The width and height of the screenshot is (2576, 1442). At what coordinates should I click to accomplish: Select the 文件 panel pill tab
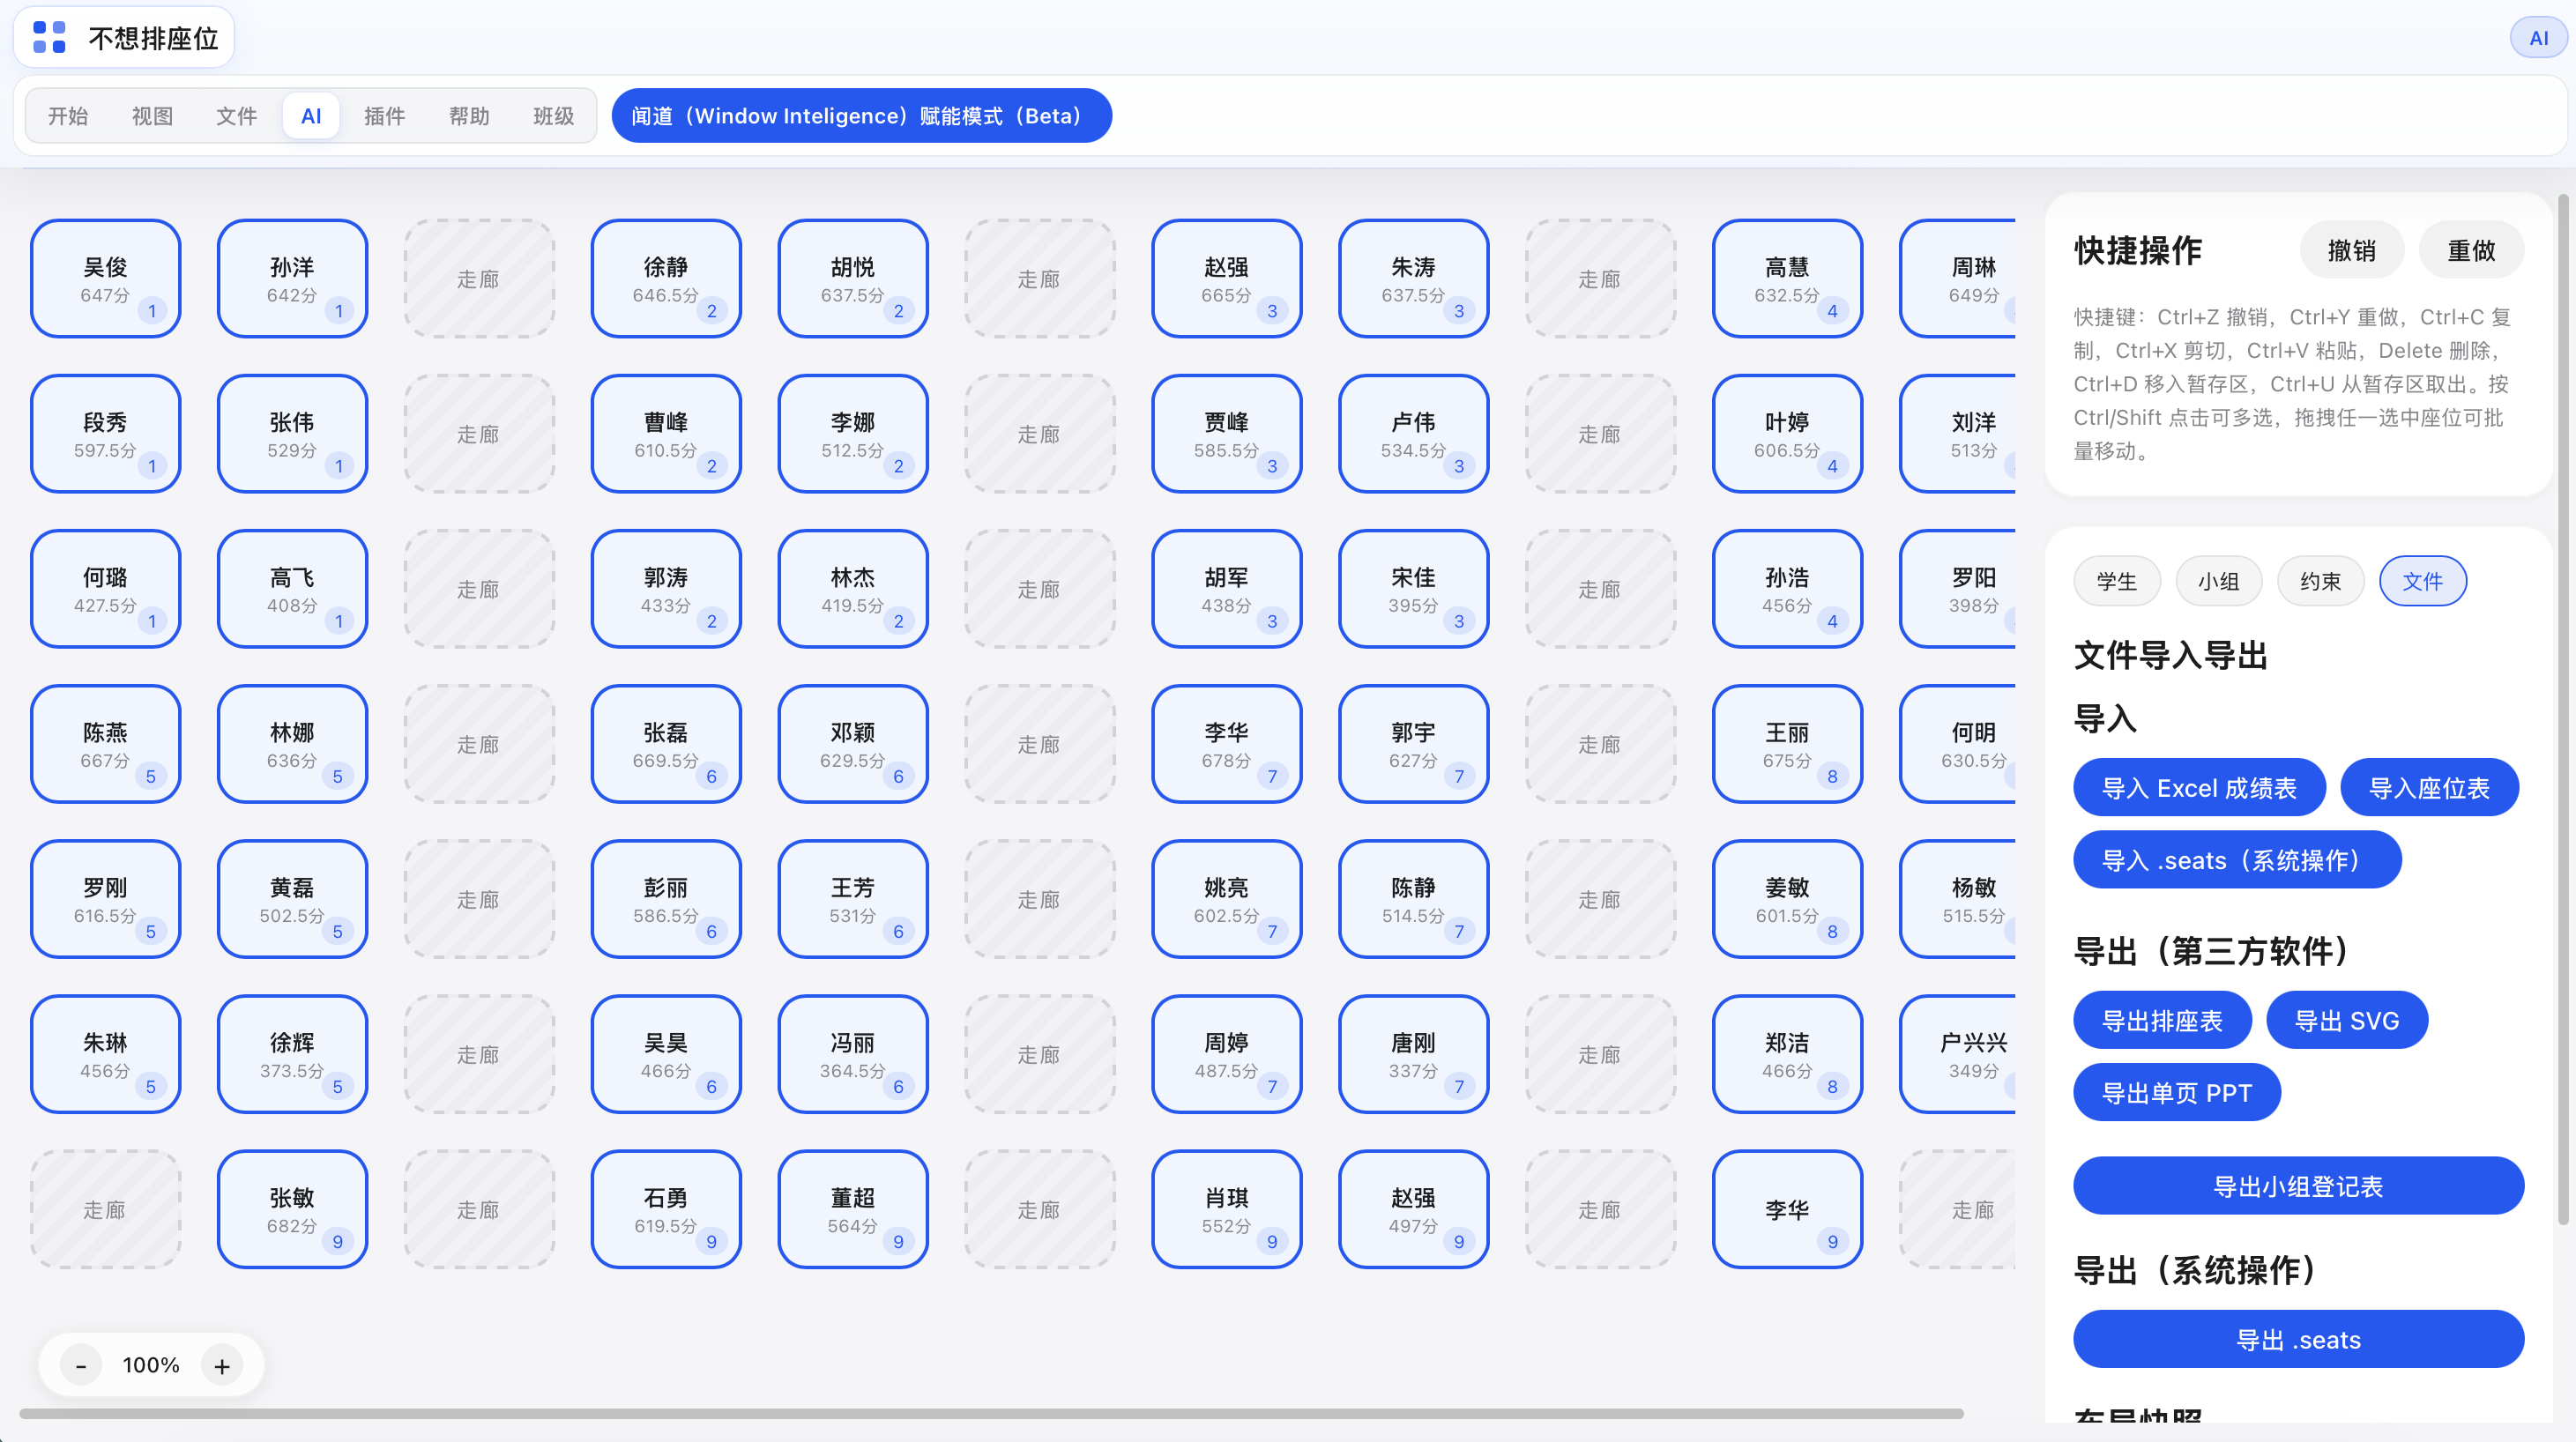2422,581
